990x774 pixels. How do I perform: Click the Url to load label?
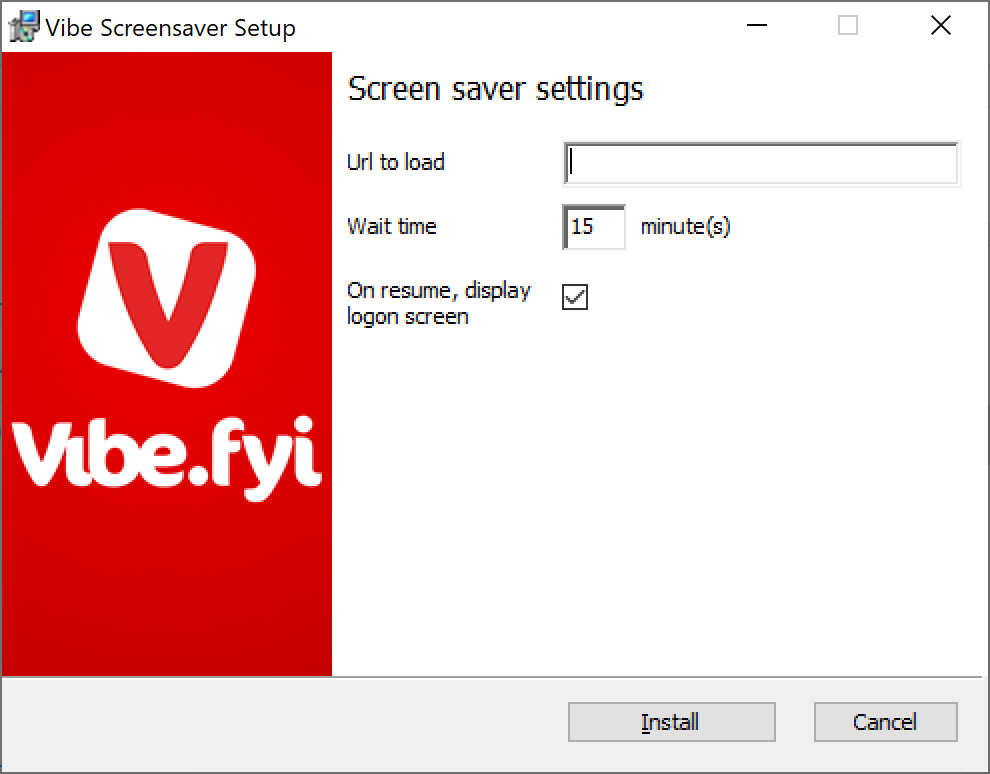coord(396,162)
